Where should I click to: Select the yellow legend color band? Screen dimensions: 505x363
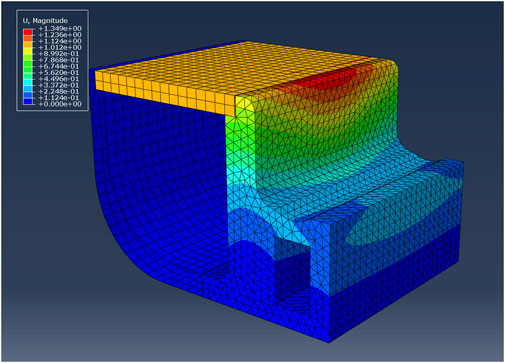tap(28, 51)
